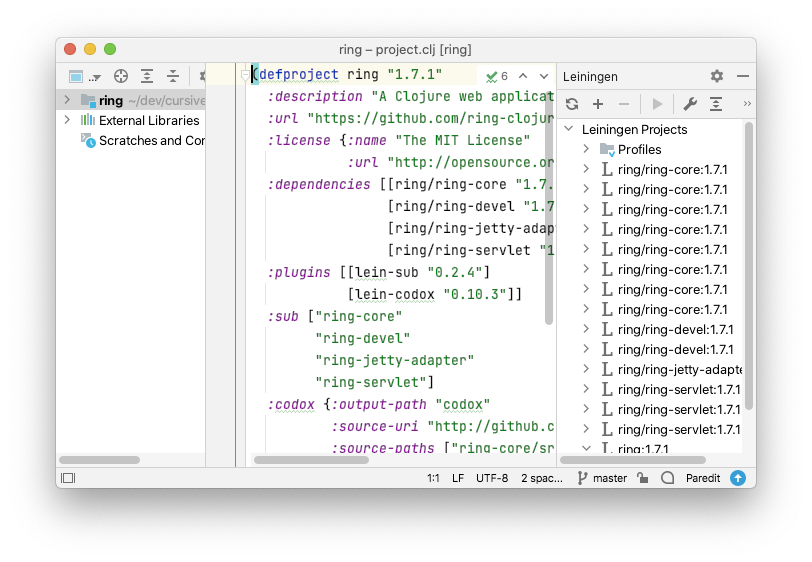Open the Project view selector icon
This screenshot has height=562, width=812.
[x=76, y=77]
